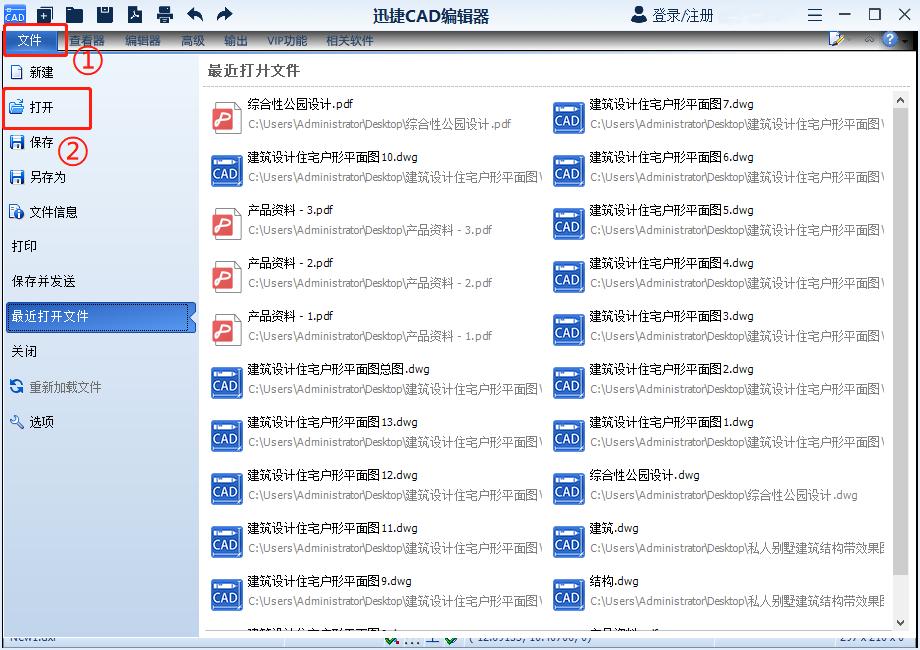The image size is (920, 650).
Task: Open help using the question mark icon
Action: pos(889,40)
